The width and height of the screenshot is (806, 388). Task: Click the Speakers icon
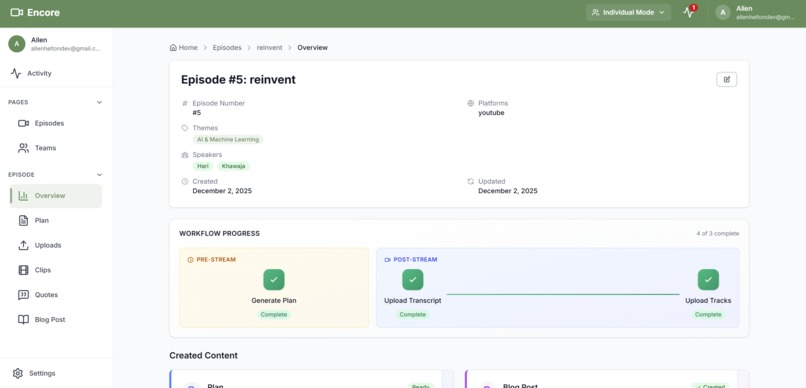[185, 155]
